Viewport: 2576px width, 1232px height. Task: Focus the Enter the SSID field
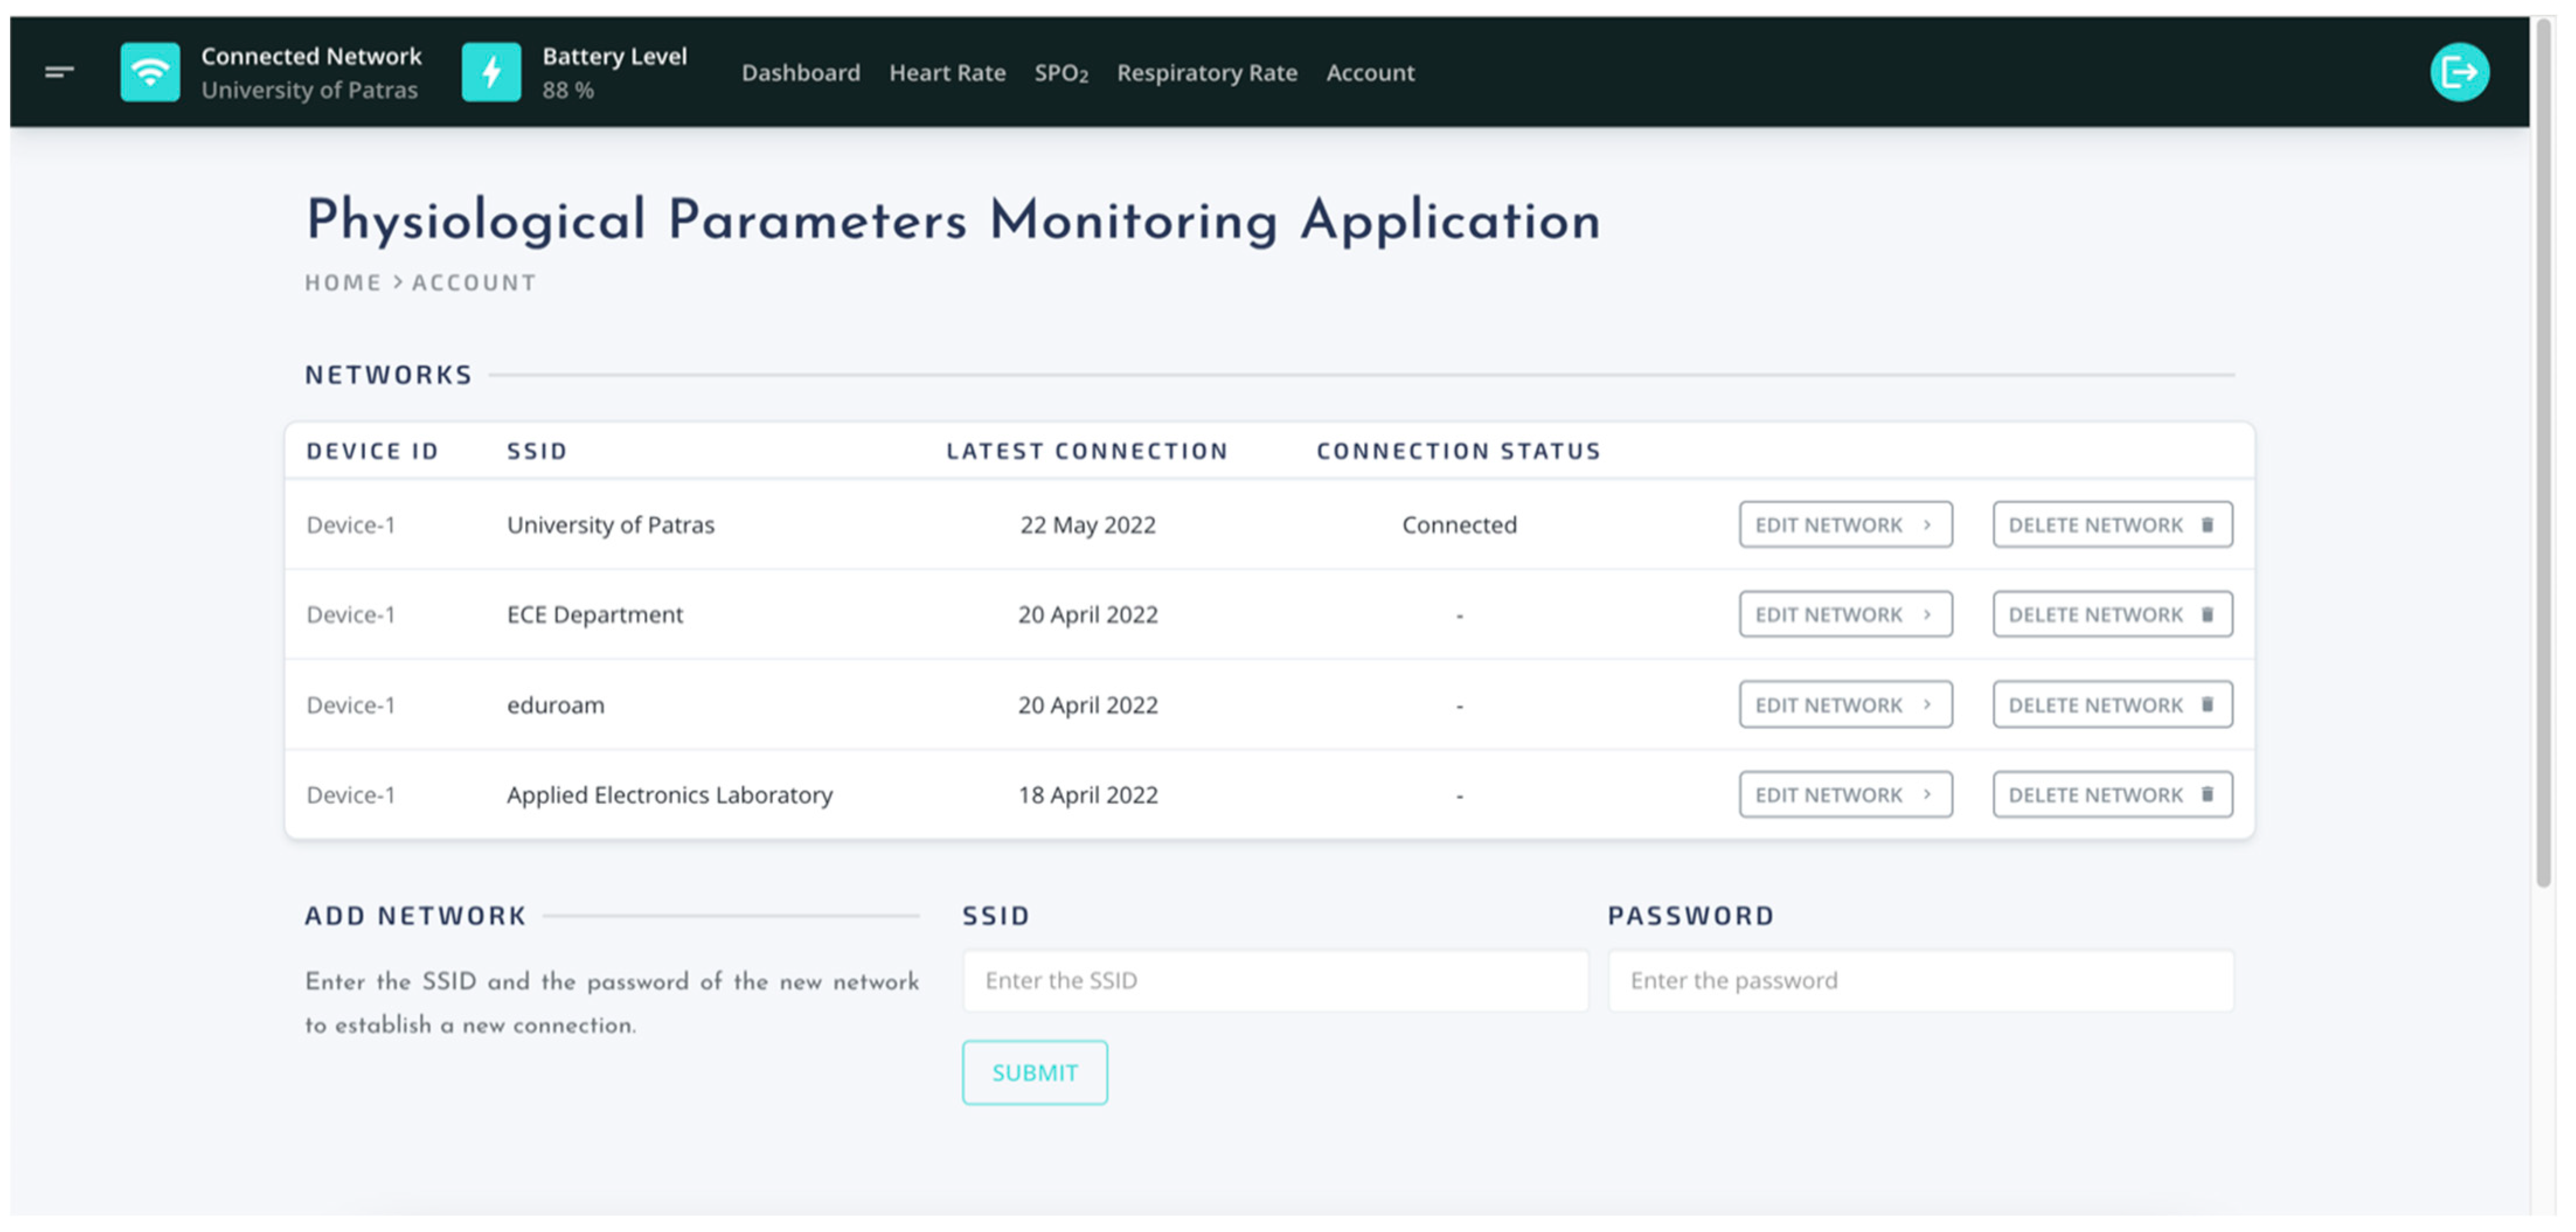pos(1275,980)
